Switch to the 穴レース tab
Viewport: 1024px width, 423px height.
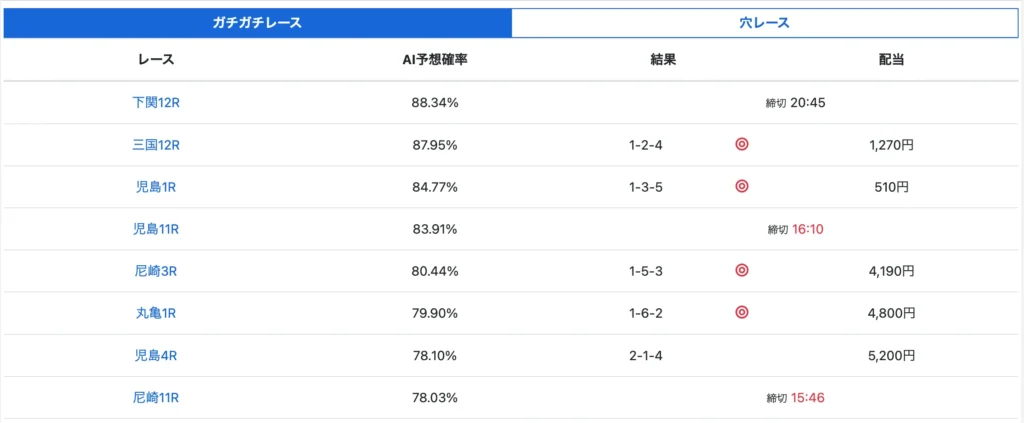tap(764, 22)
